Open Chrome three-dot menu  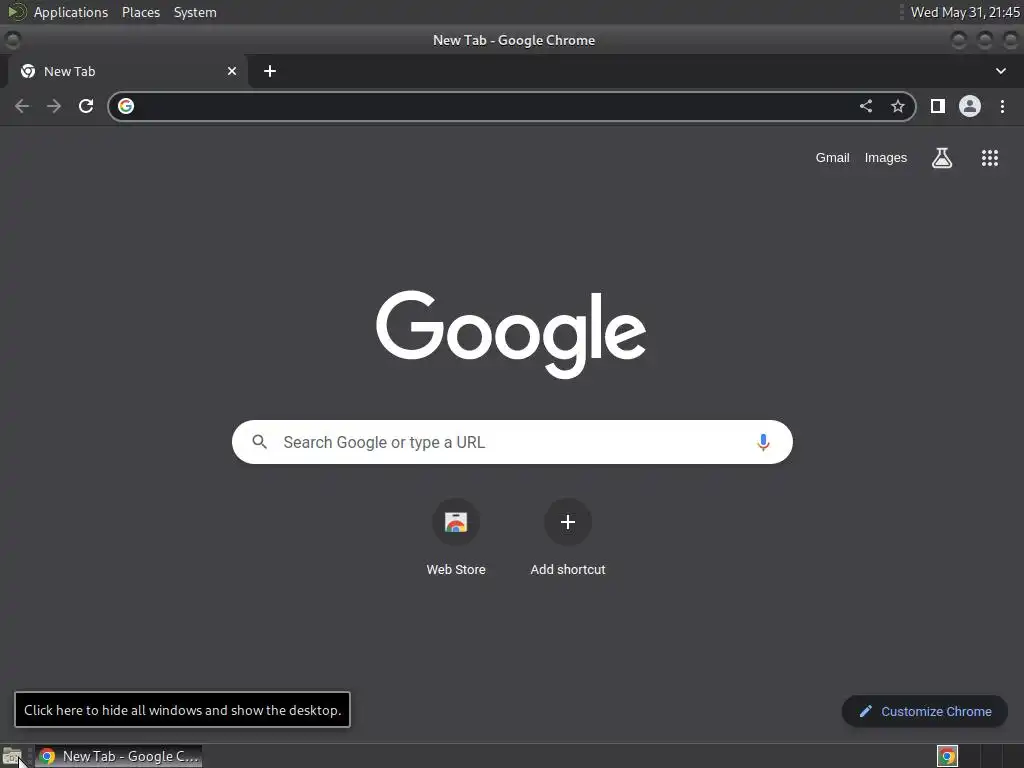tap(1002, 106)
